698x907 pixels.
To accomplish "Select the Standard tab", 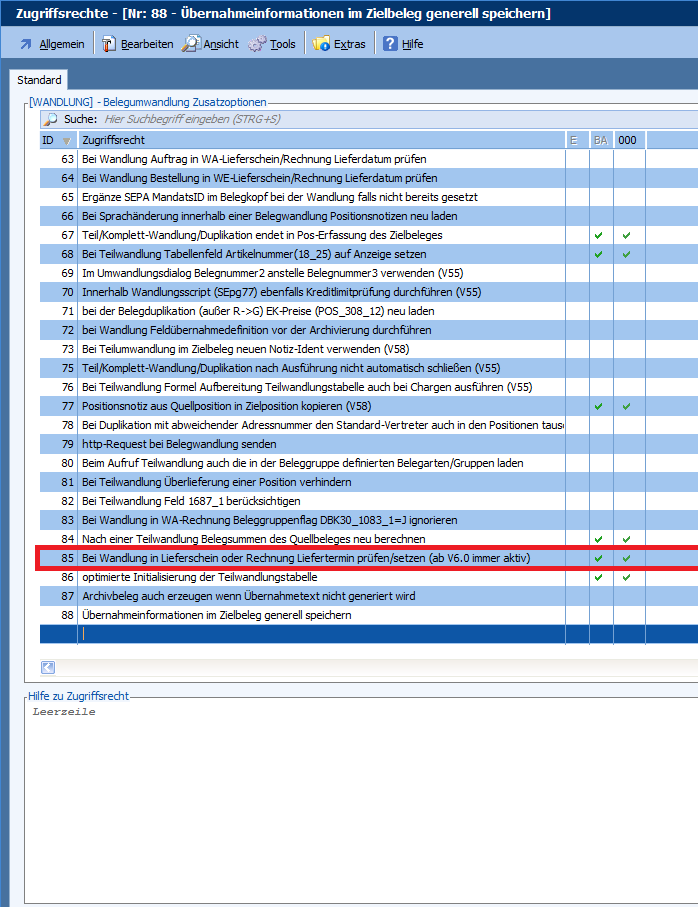I will pos(39,80).
